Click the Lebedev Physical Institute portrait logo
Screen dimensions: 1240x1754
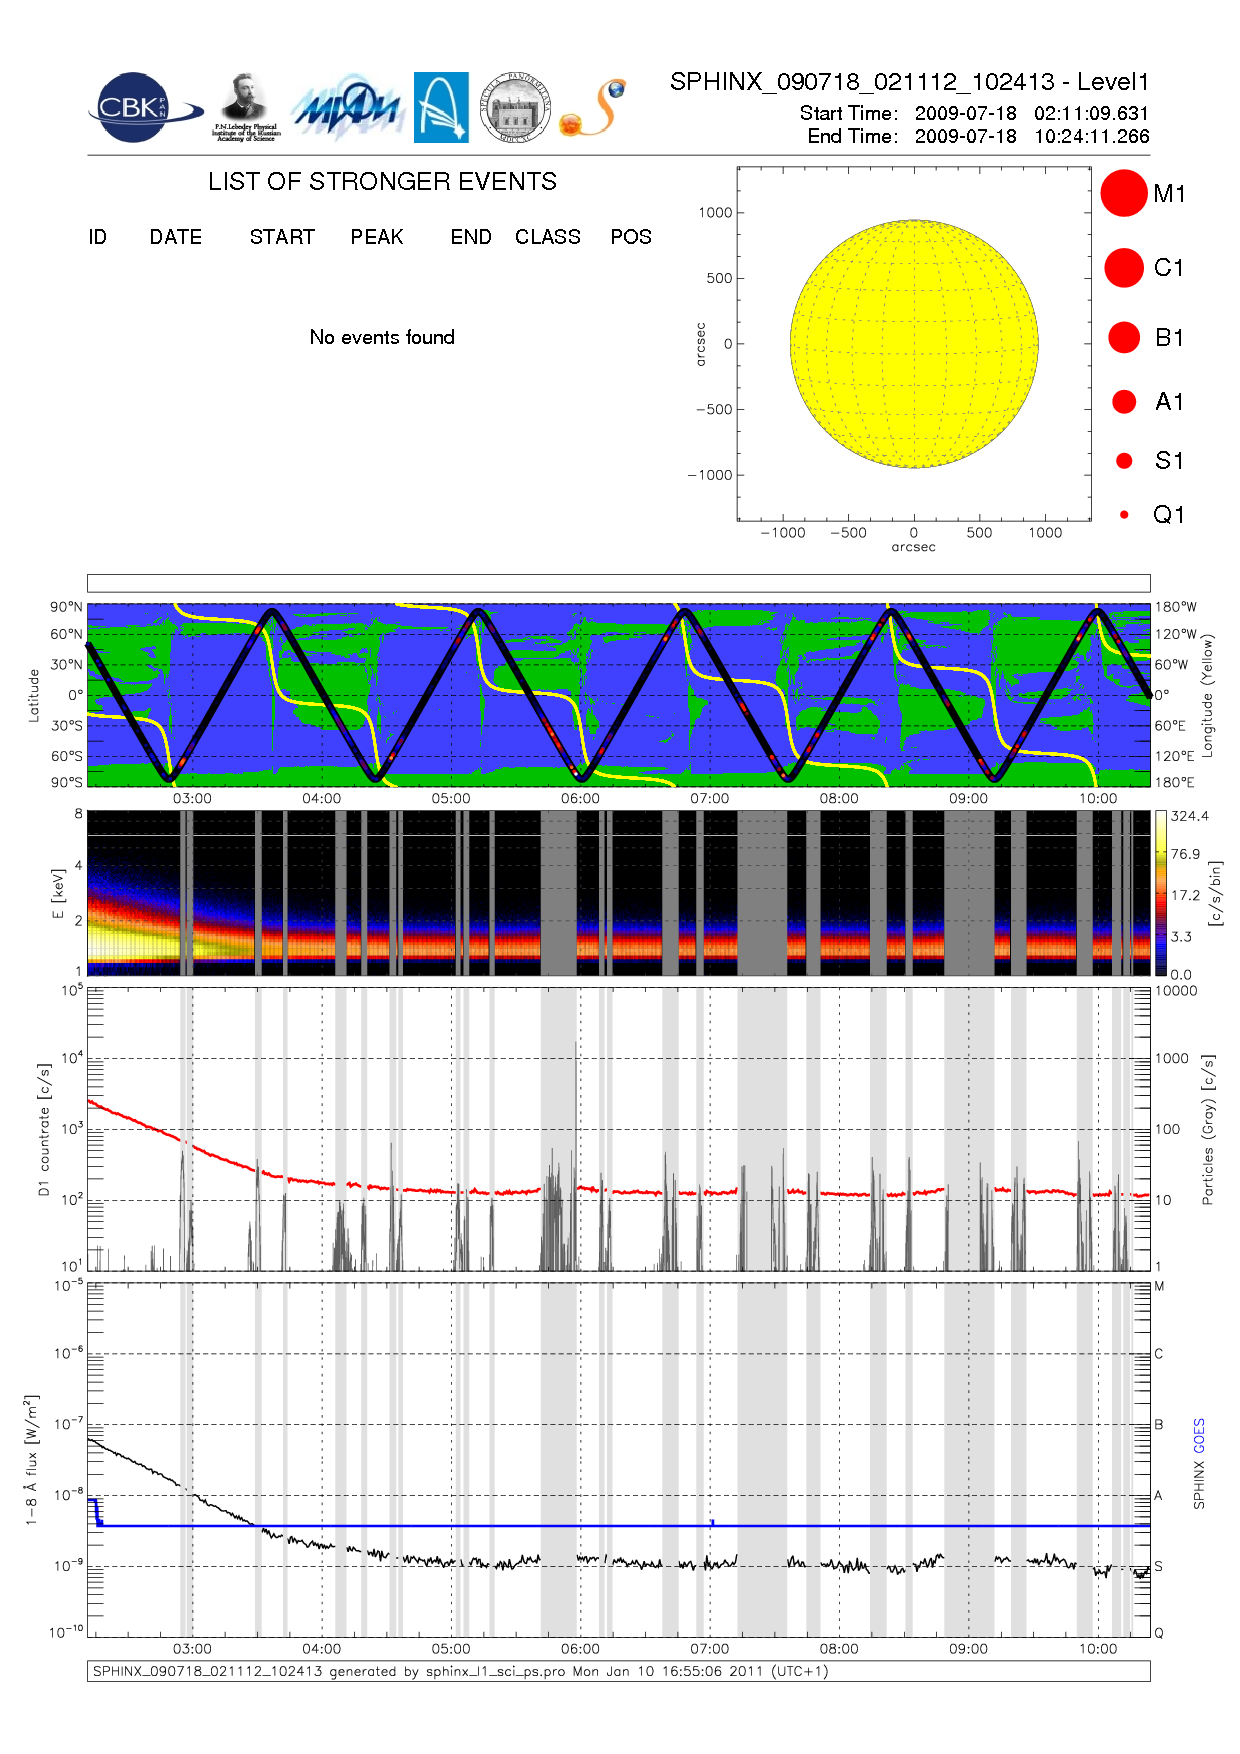245,107
